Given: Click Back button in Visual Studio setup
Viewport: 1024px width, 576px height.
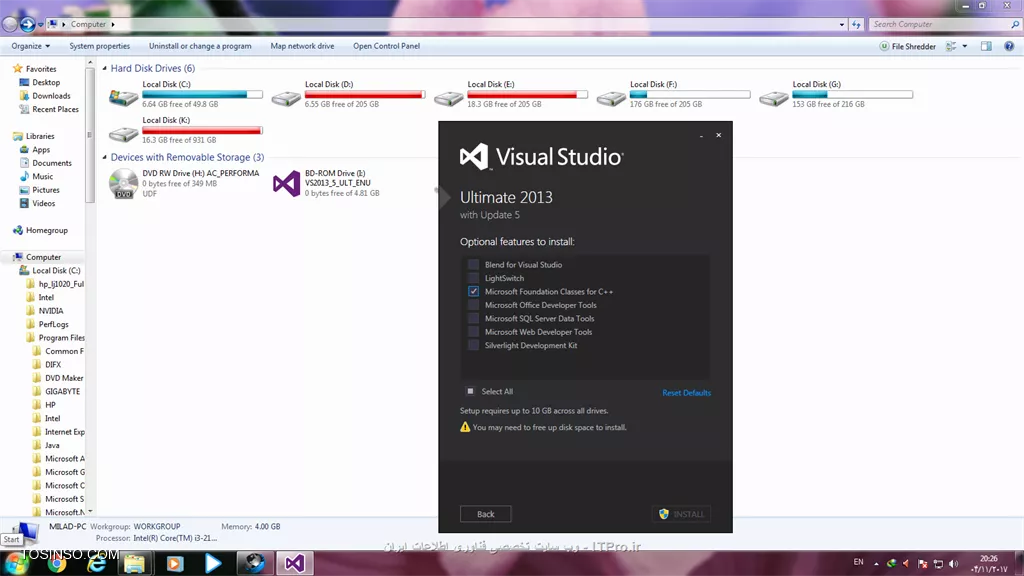Looking at the screenshot, I should click(x=485, y=514).
